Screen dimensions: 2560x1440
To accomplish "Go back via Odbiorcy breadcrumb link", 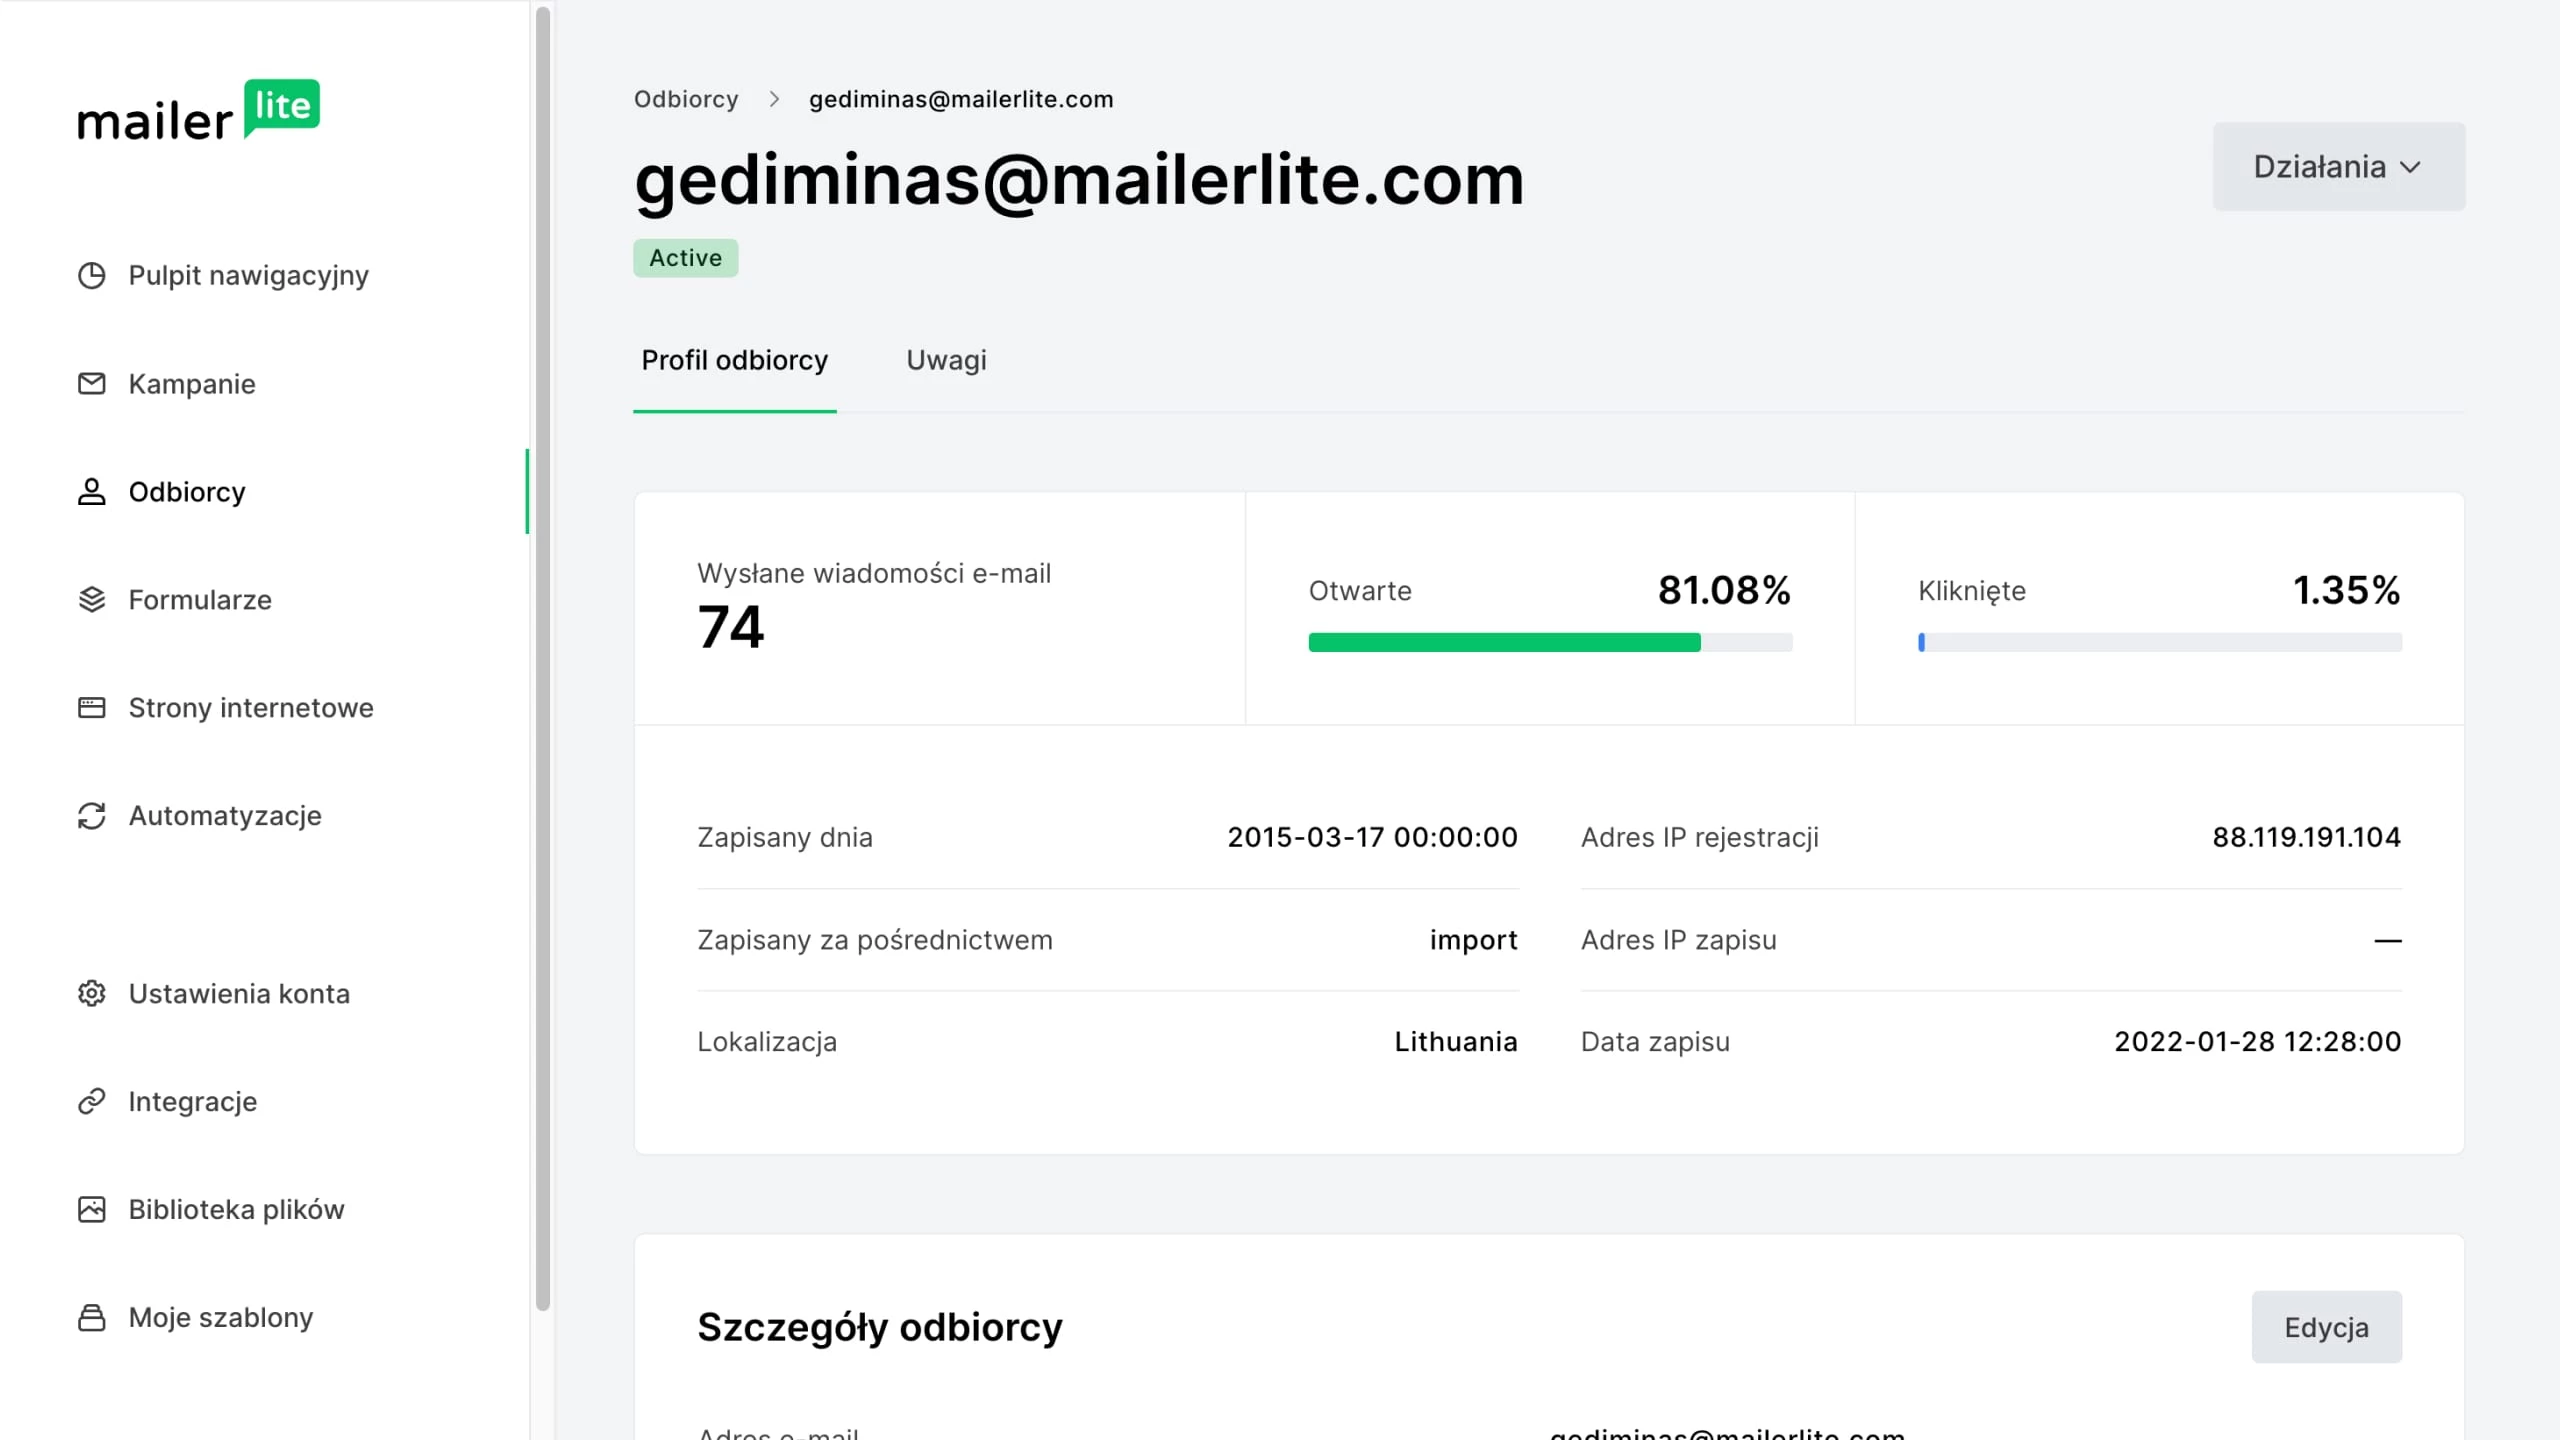I will pos(686,99).
